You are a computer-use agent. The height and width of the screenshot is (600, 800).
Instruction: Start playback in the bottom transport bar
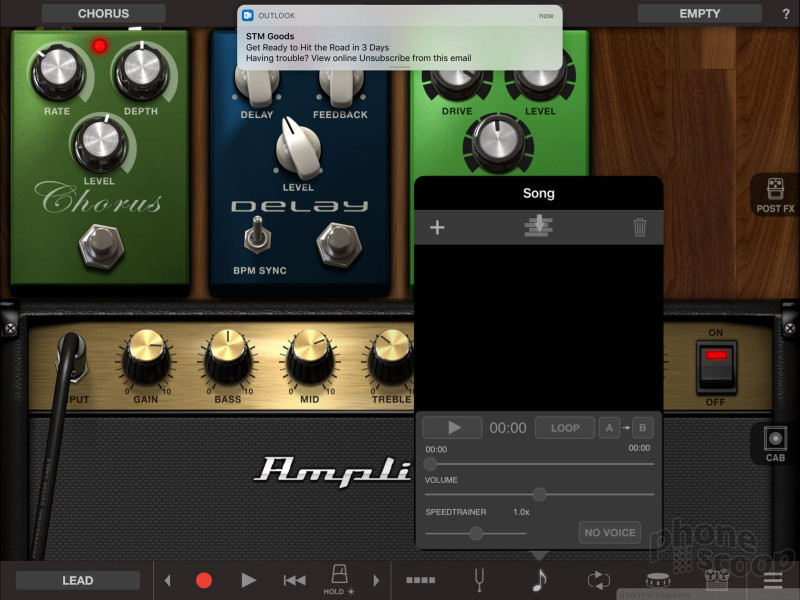[248, 580]
